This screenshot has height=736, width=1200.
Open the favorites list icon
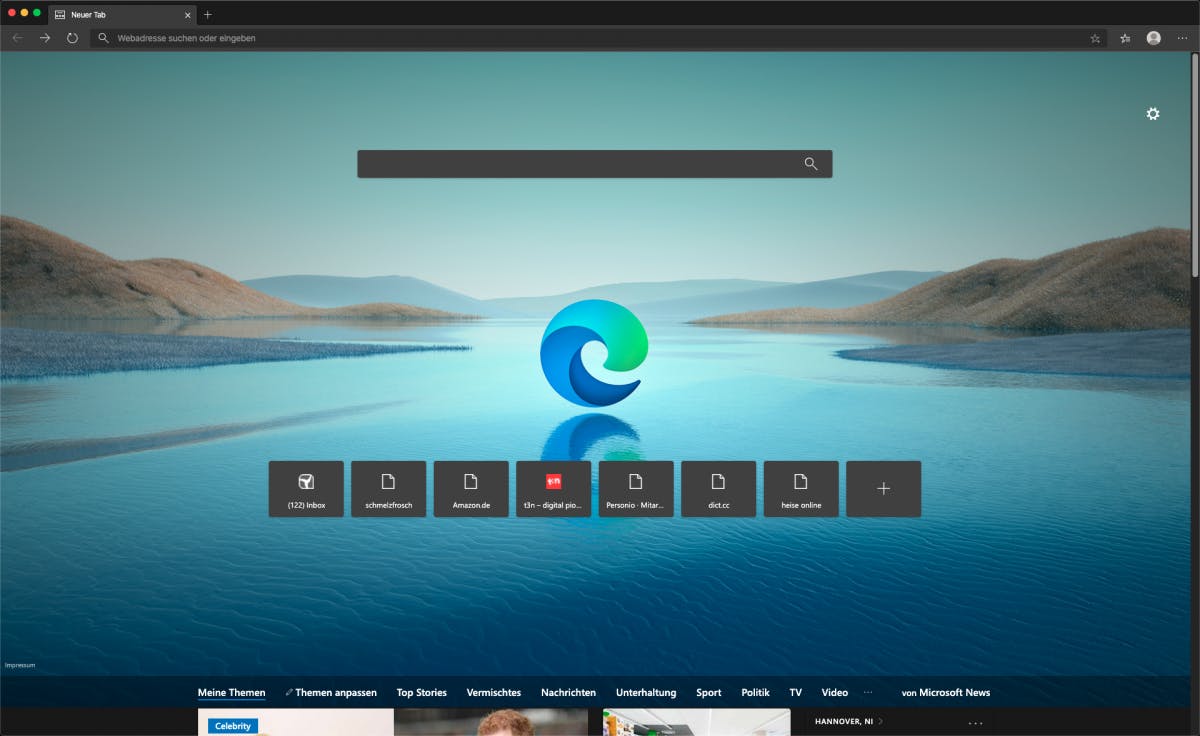[x=1125, y=38]
